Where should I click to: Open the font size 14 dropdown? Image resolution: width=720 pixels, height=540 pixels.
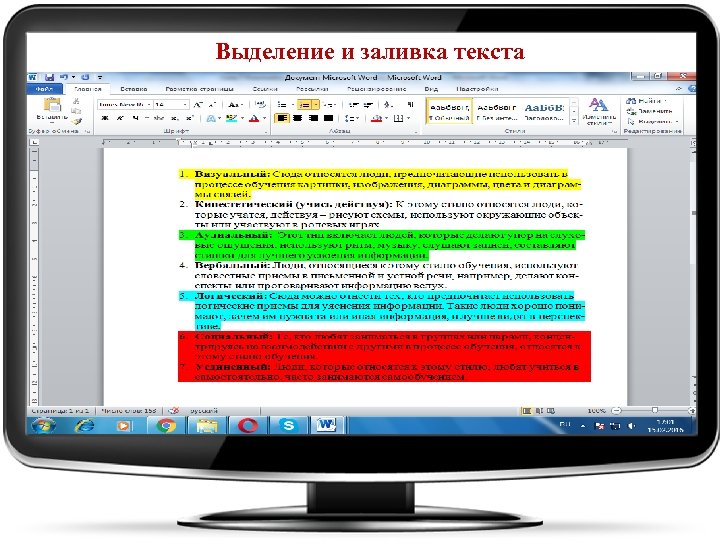click(185, 105)
